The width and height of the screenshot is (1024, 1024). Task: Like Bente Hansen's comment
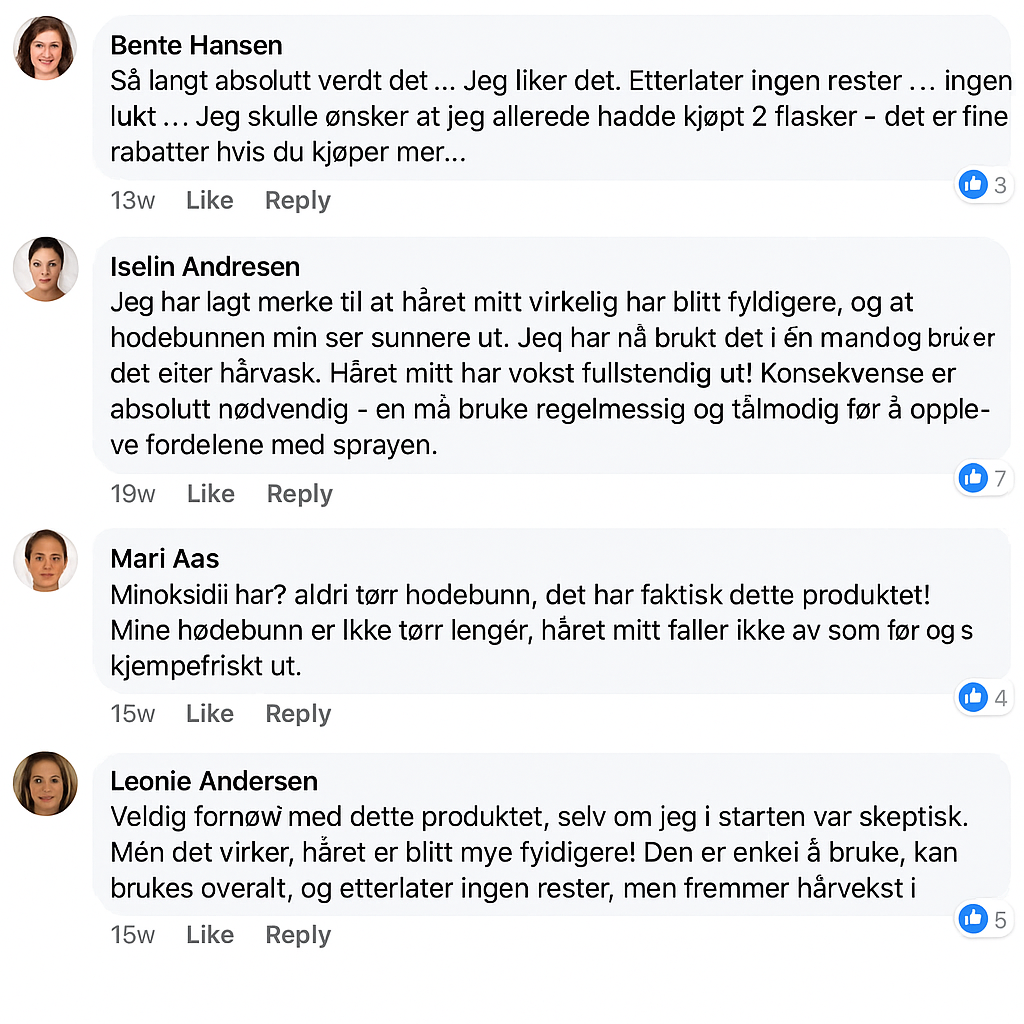pyautogui.click(x=209, y=201)
